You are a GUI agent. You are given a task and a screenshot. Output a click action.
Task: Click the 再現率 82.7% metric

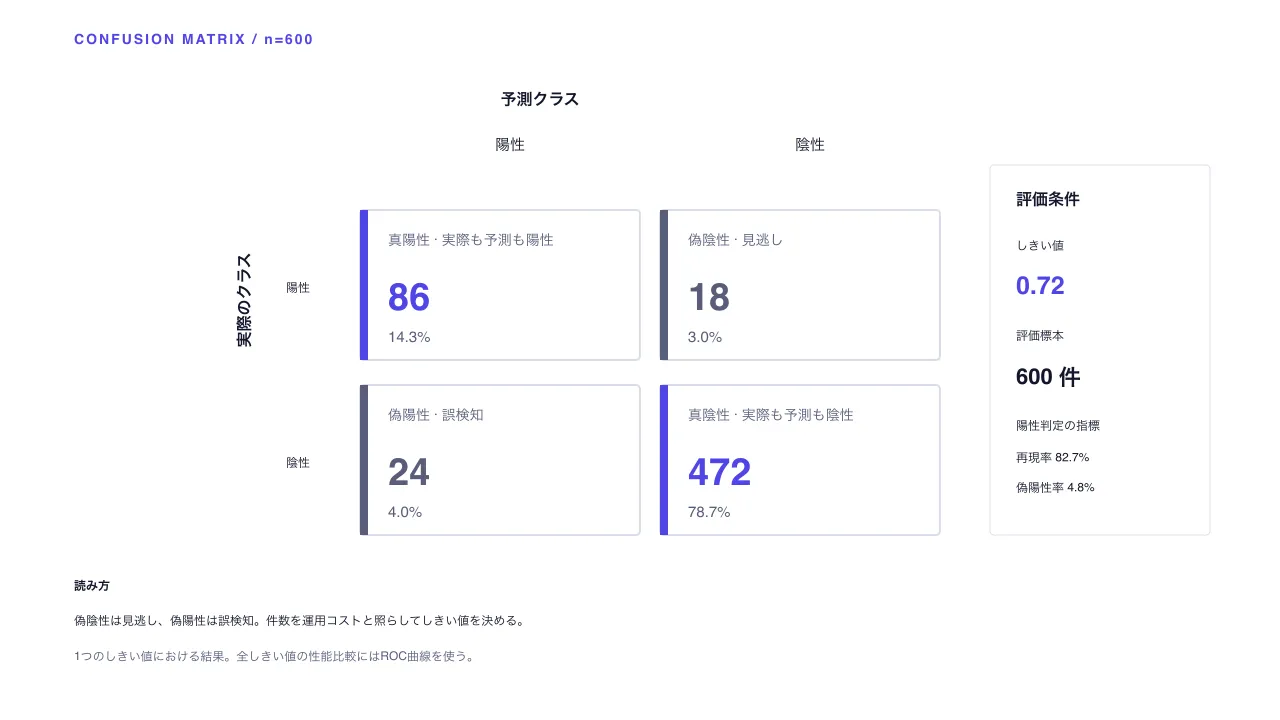point(1053,457)
